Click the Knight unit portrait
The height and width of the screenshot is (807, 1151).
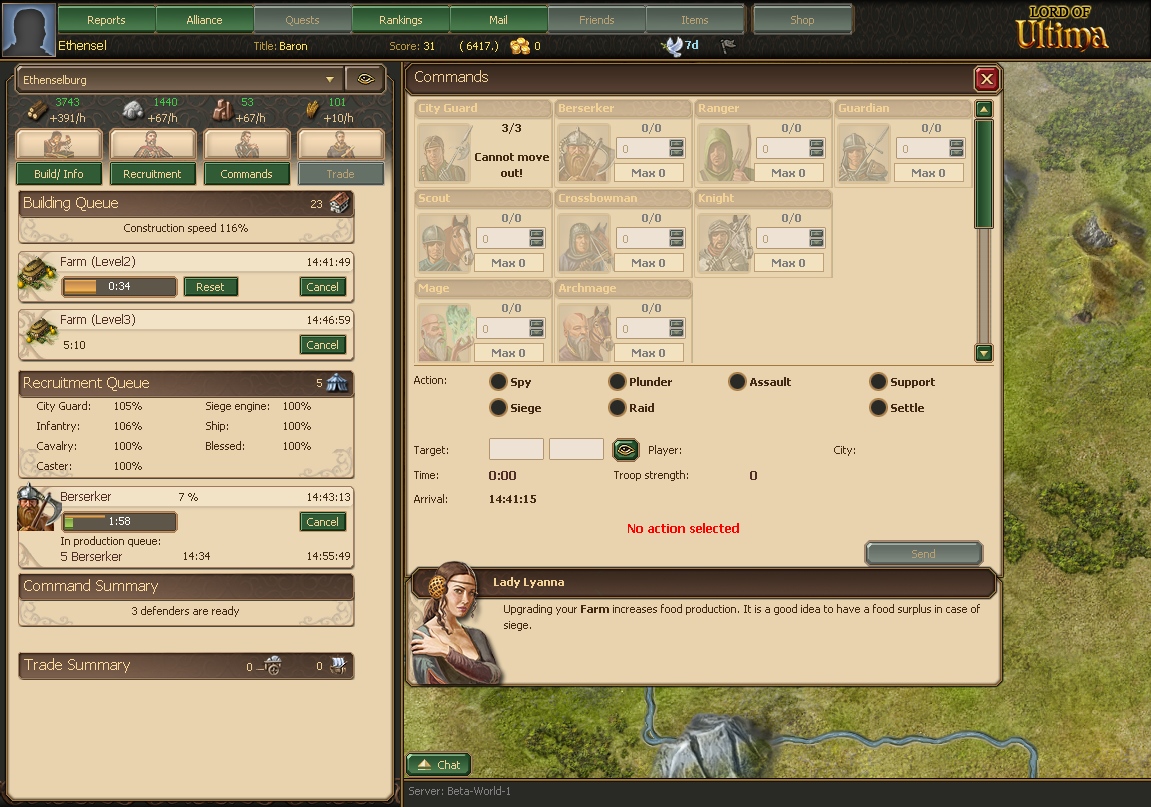[x=725, y=242]
